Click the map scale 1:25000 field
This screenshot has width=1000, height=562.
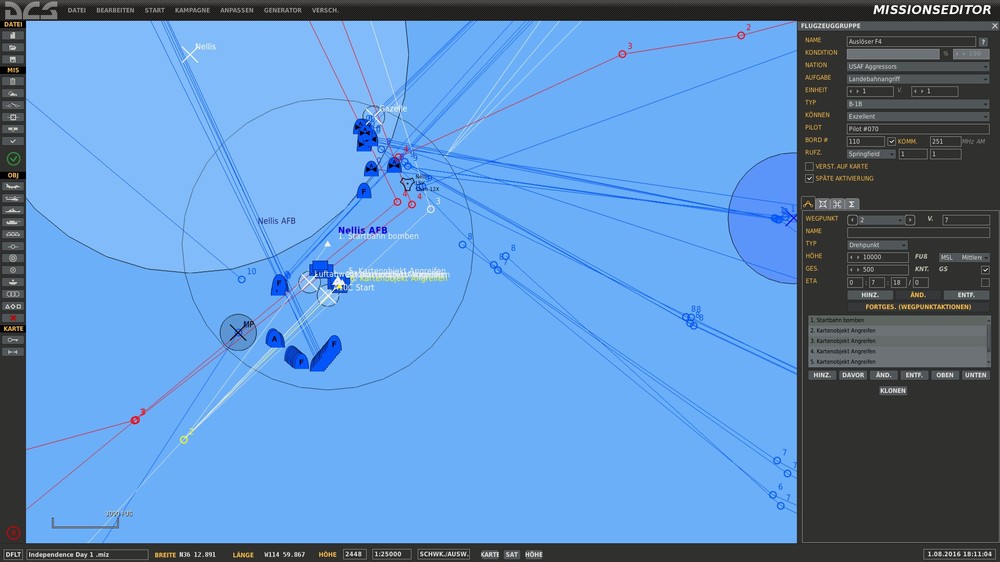392,554
